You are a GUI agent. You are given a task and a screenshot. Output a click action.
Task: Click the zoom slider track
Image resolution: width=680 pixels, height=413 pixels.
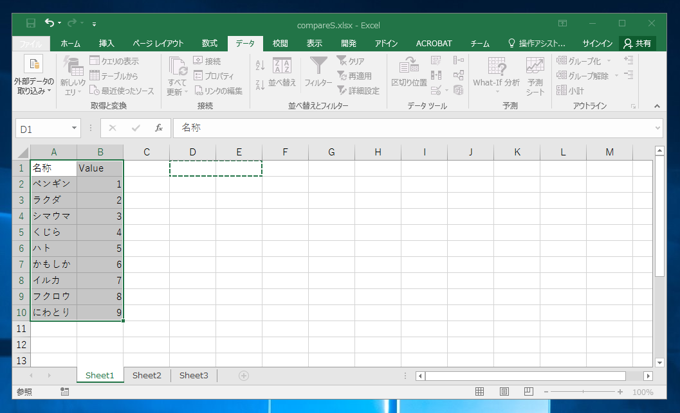pyautogui.click(x=583, y=392)
